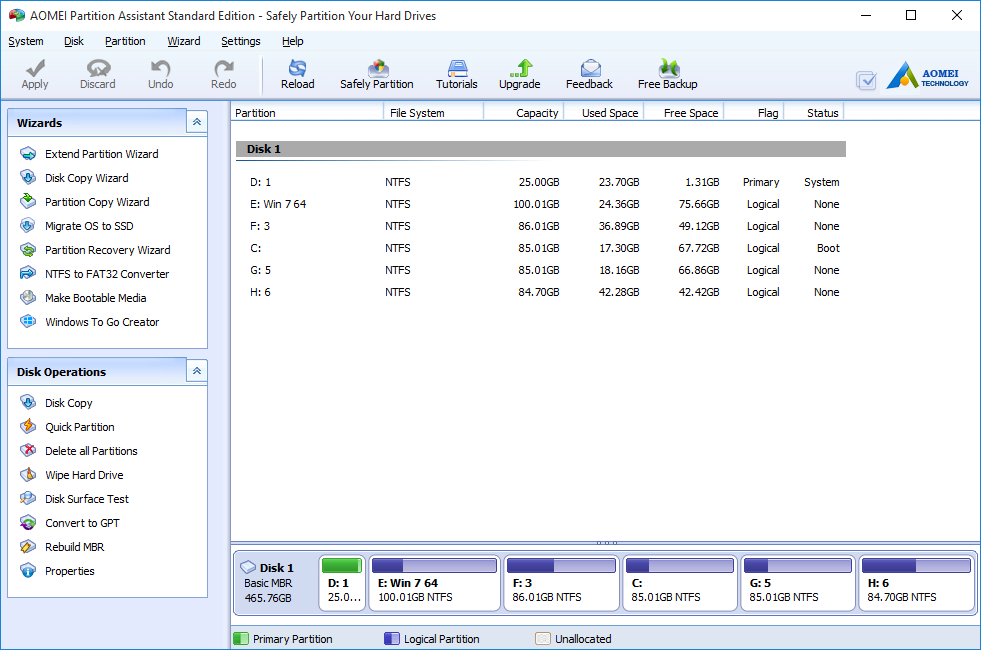
Task: Open the Partition Copy Wizard
Action: (x=97, y=202)
